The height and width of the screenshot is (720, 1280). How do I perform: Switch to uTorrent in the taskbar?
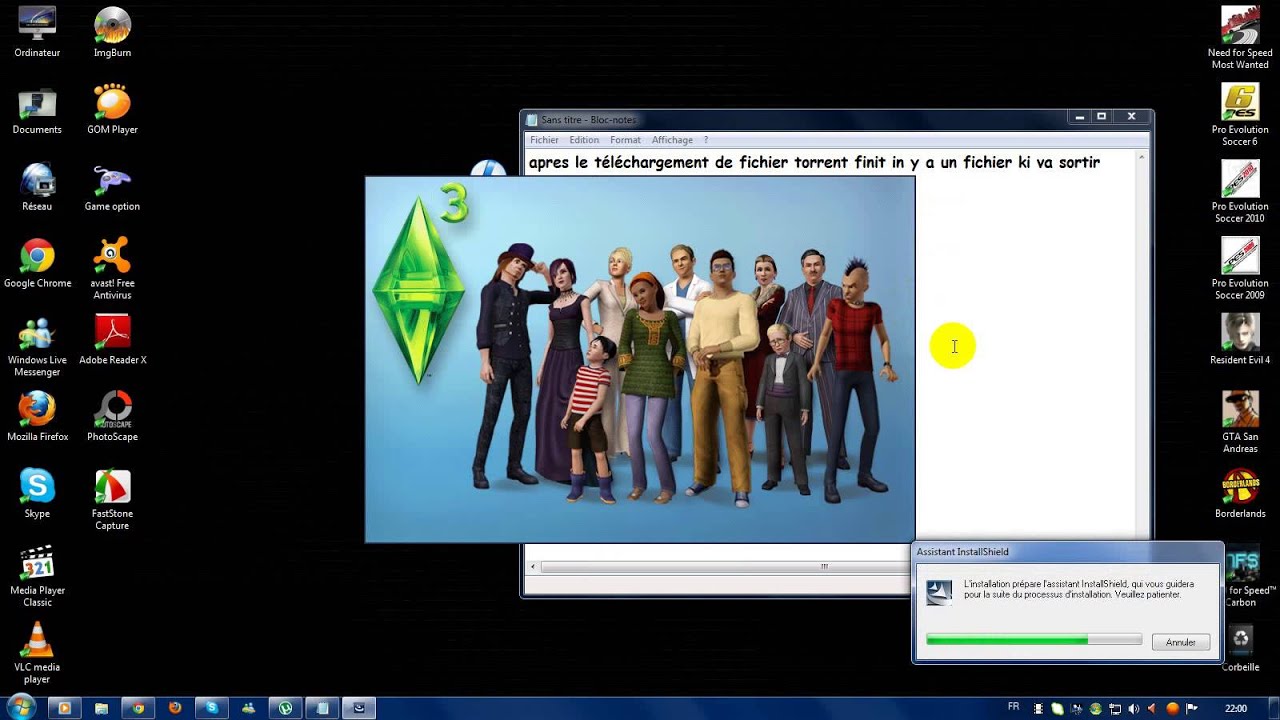click(285, 708)
